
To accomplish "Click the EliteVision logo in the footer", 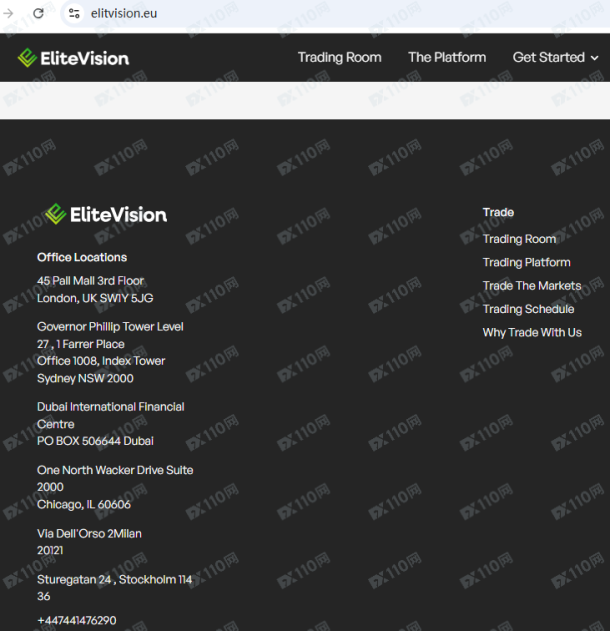I will click(x=106, y=214).
